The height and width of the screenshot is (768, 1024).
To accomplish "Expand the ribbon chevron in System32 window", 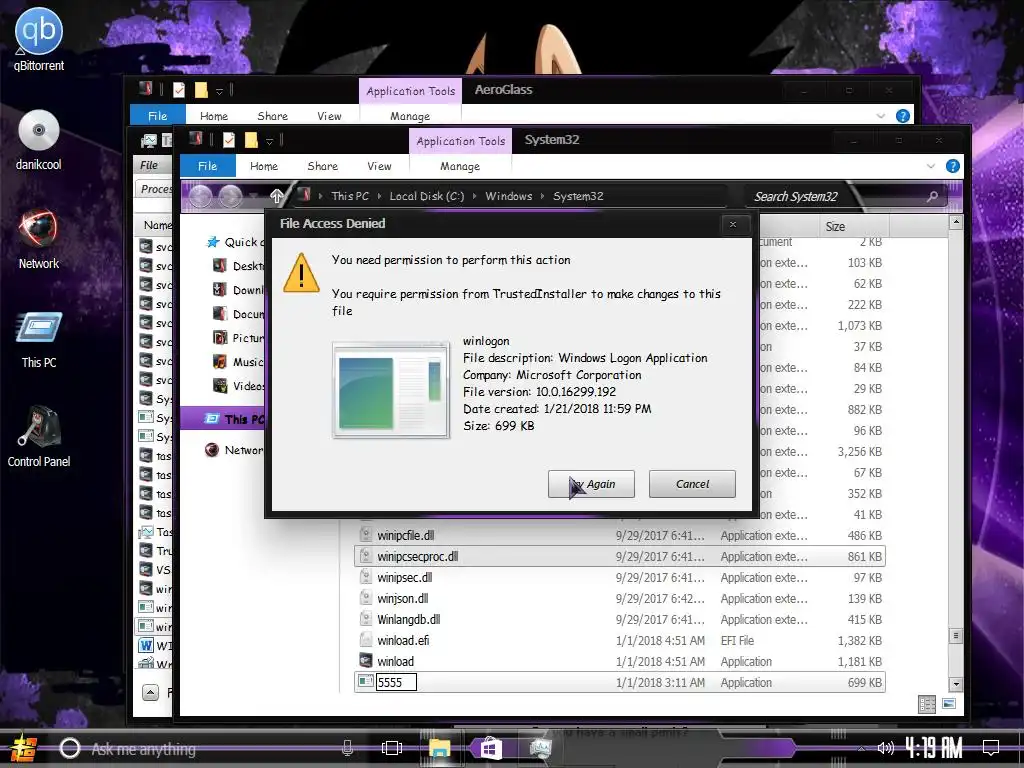I will (x=931, y=166).
